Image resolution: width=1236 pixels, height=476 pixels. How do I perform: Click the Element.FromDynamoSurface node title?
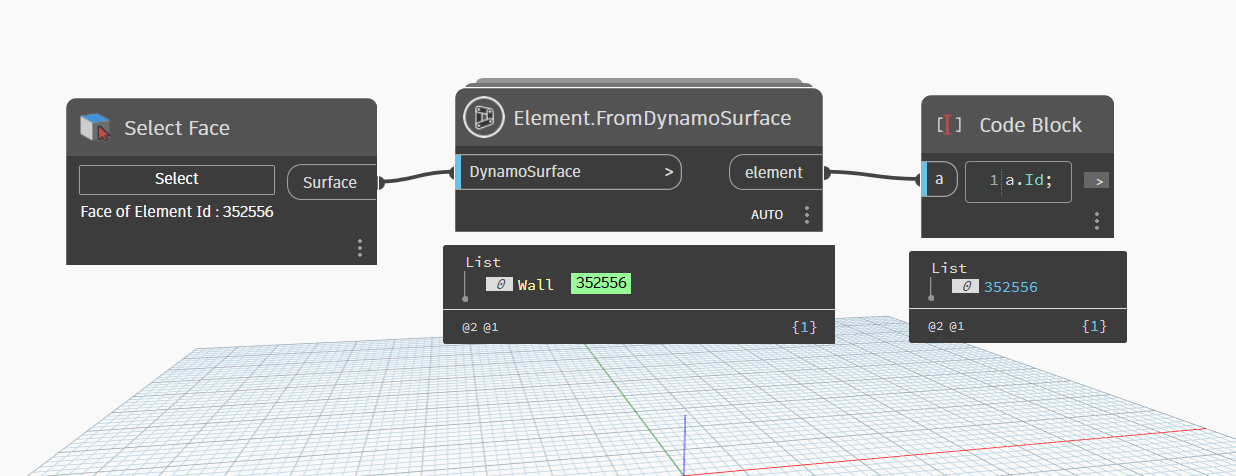point(652,118)
